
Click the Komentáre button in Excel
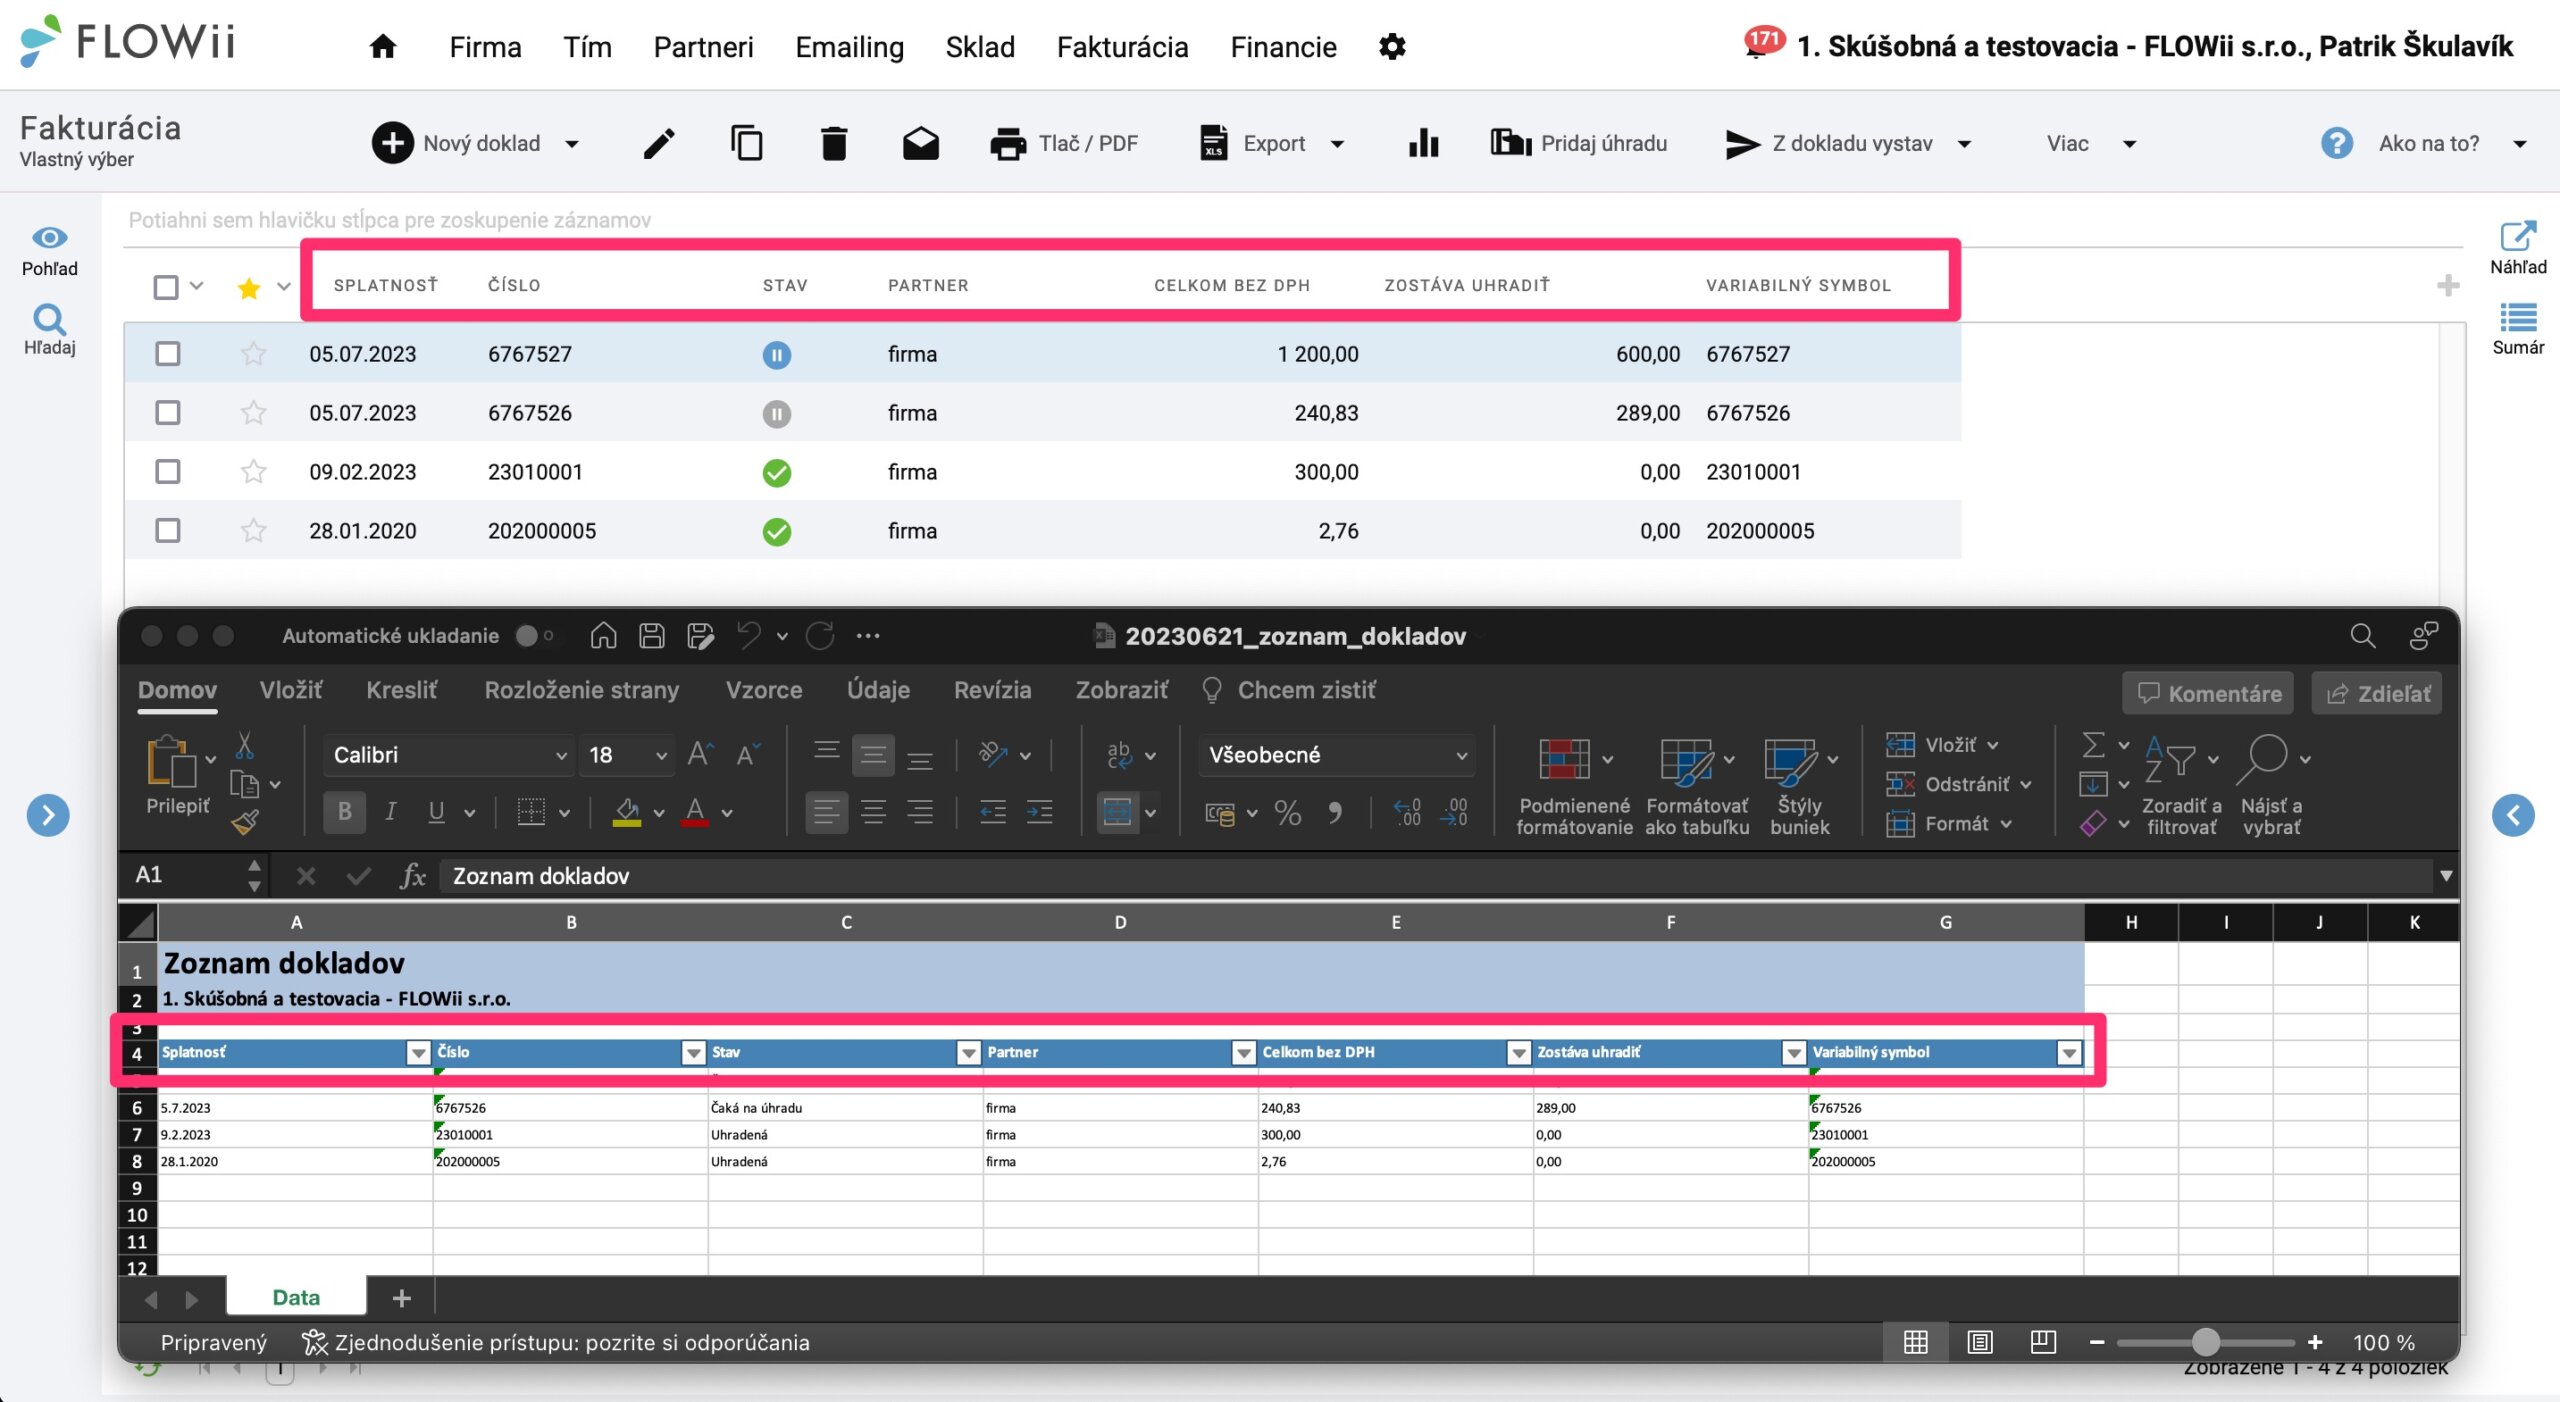[2208, 693]
